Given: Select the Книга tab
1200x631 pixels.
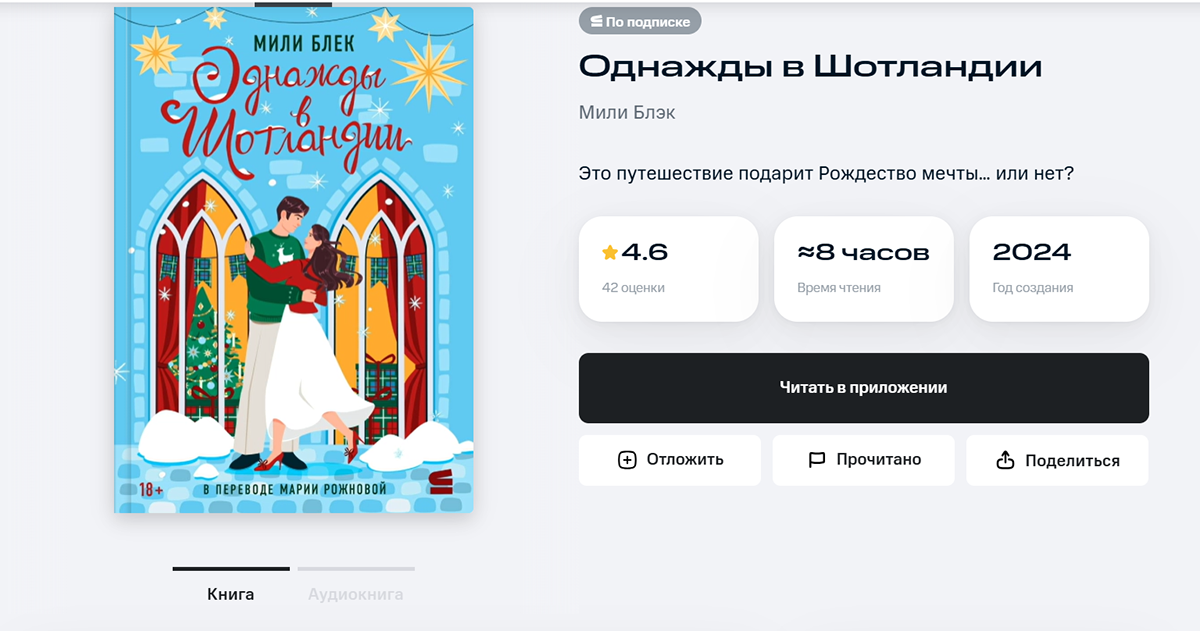Looking at the screenshot, I should [x=231, y=594].
